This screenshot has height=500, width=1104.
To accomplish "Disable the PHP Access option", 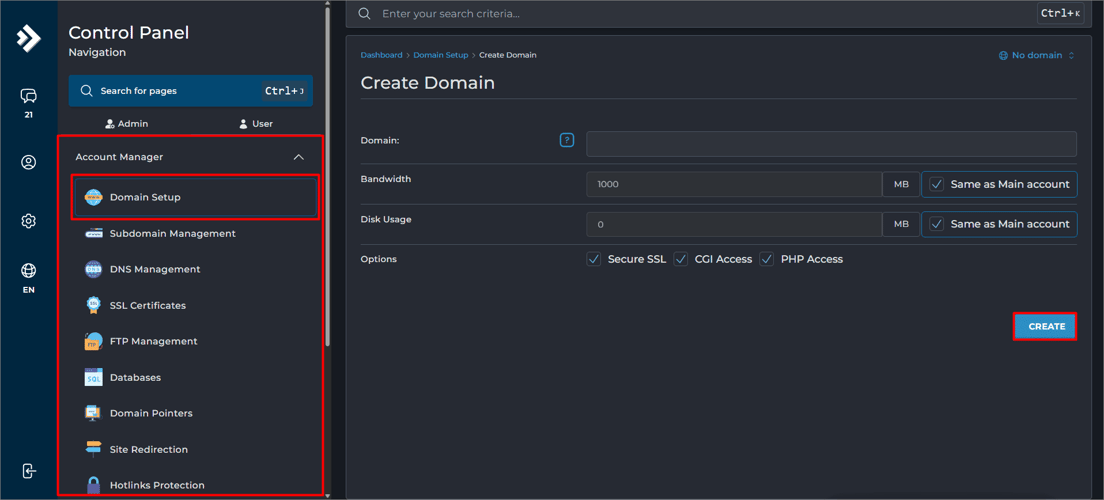I will 767,259.
